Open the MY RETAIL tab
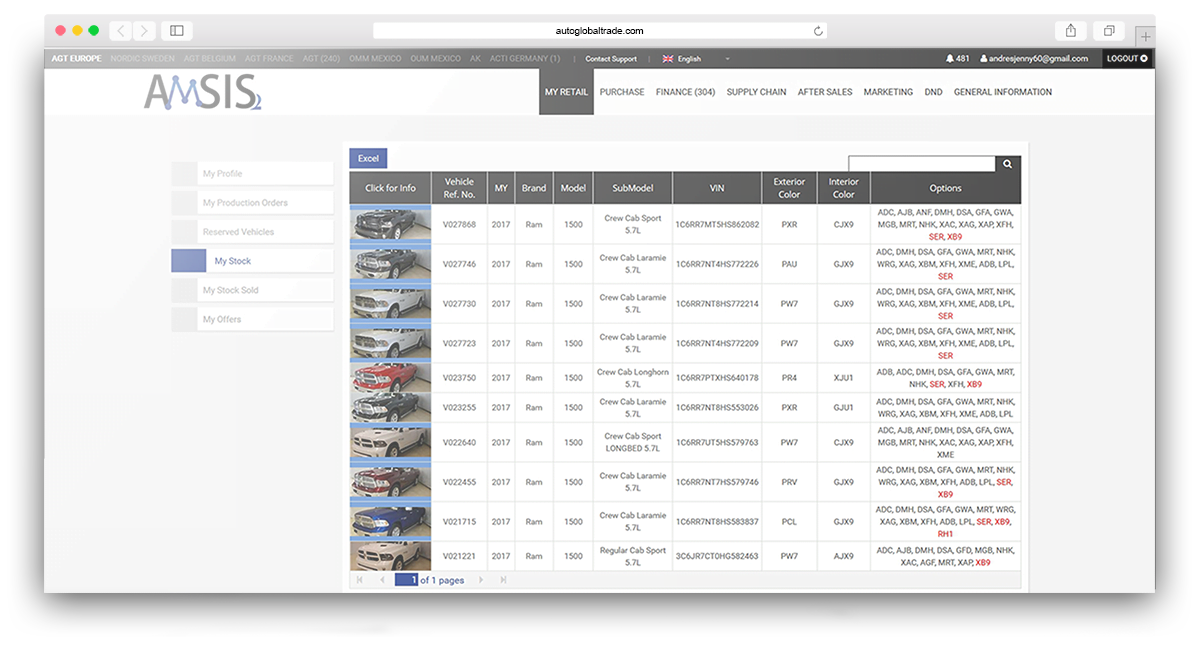The width and height of the screenshot is (1200, 646). click(x=566, y=92)
